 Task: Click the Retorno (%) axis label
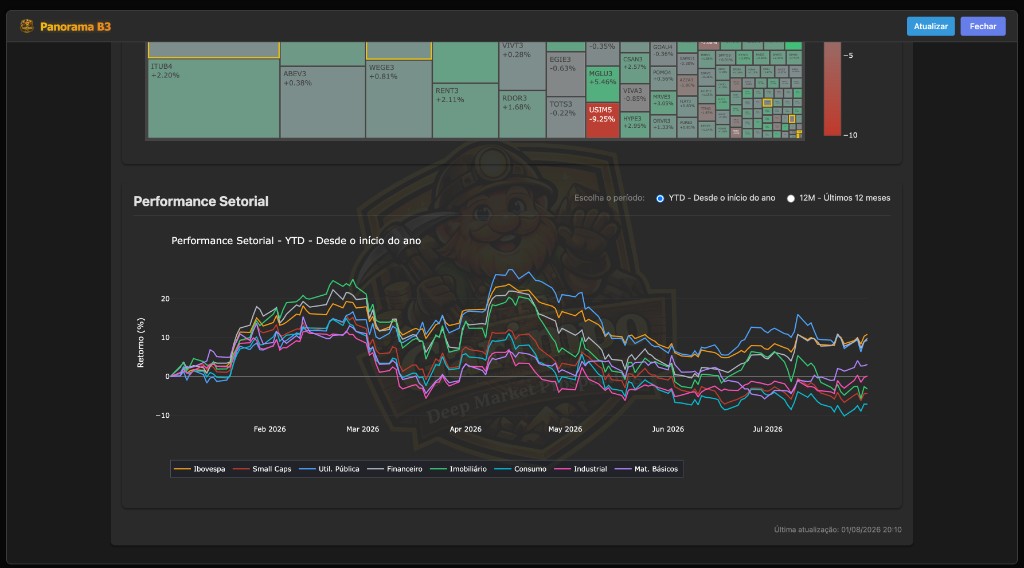(x=140, y=343)
